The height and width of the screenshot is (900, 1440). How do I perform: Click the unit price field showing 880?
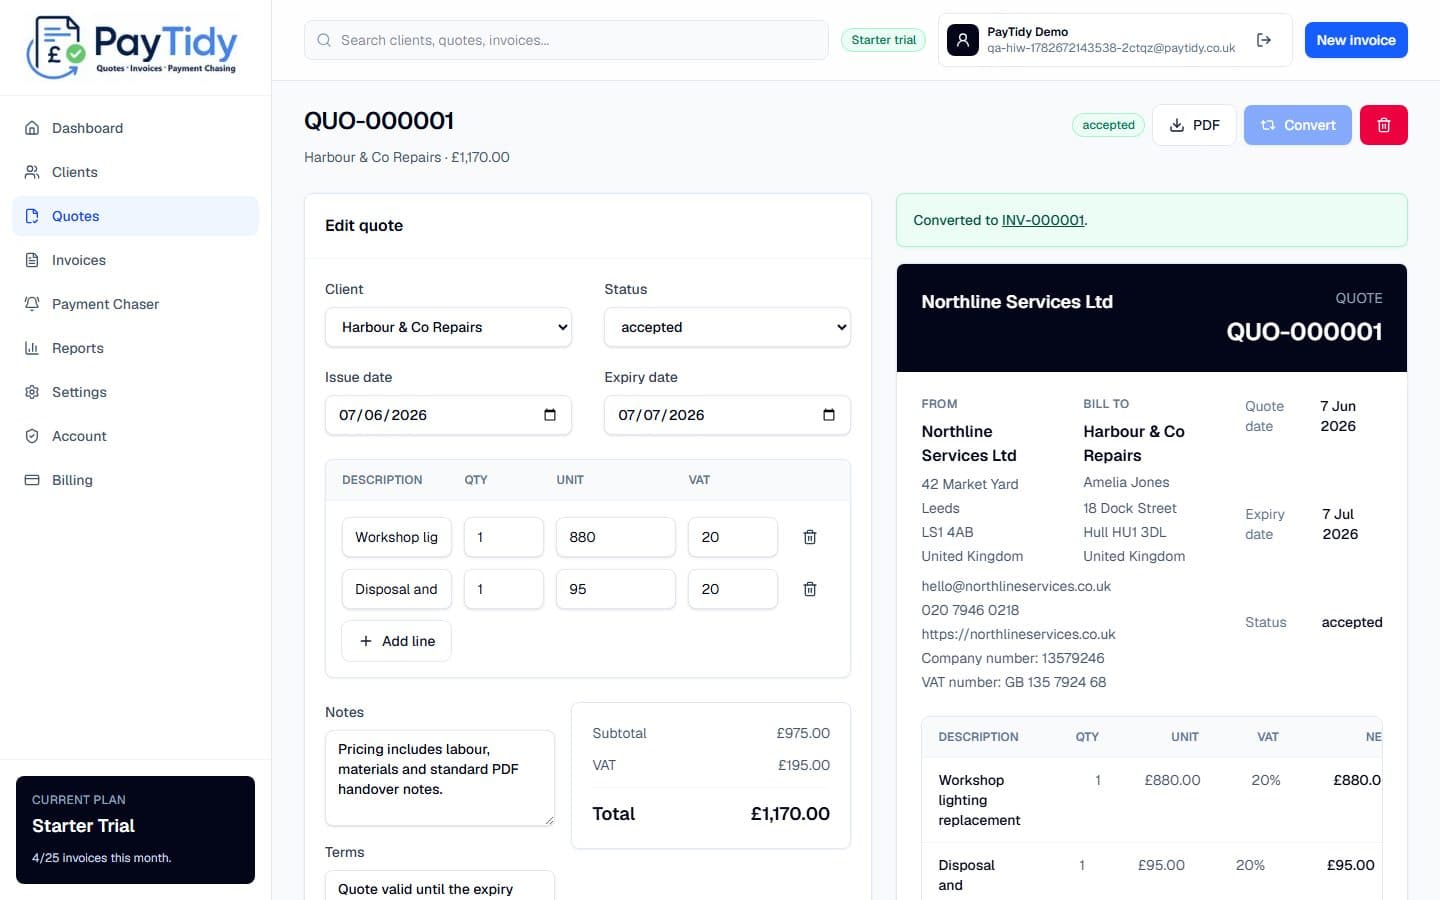click(x=616, y=537)
